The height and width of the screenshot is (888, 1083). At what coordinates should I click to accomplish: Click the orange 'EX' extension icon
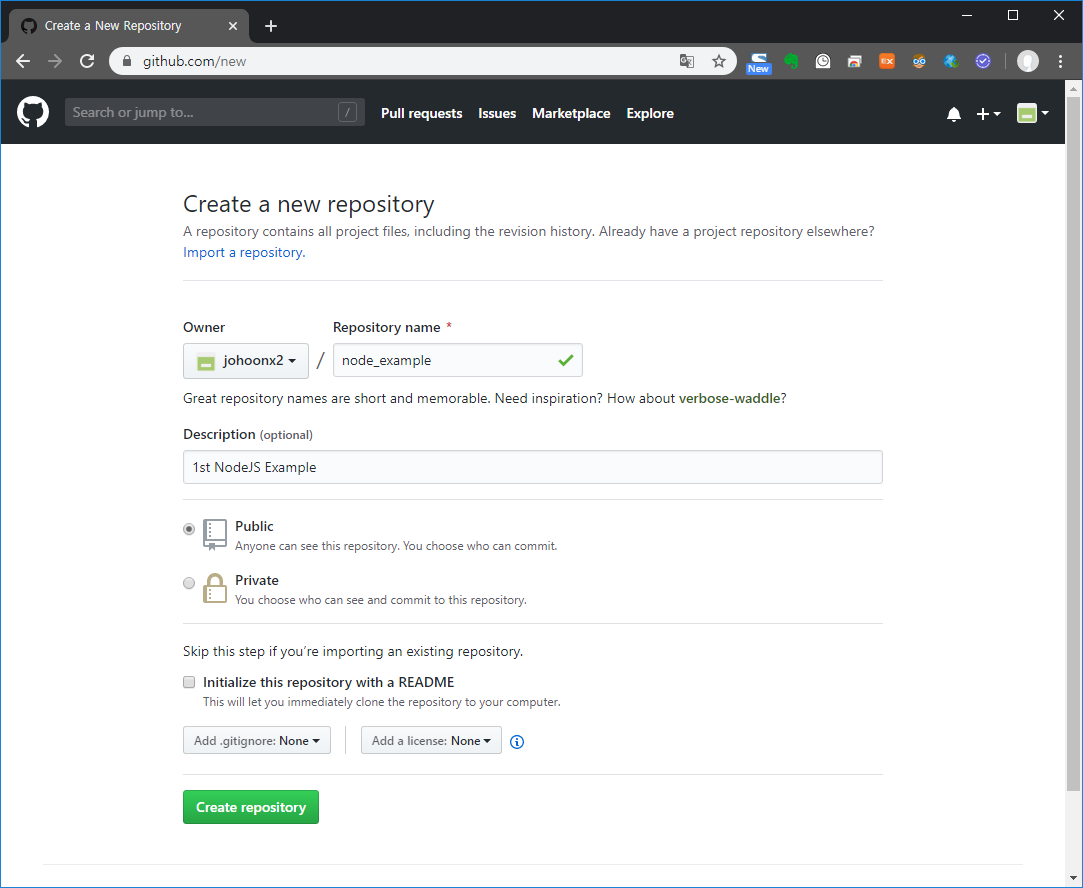click(887, 61)
